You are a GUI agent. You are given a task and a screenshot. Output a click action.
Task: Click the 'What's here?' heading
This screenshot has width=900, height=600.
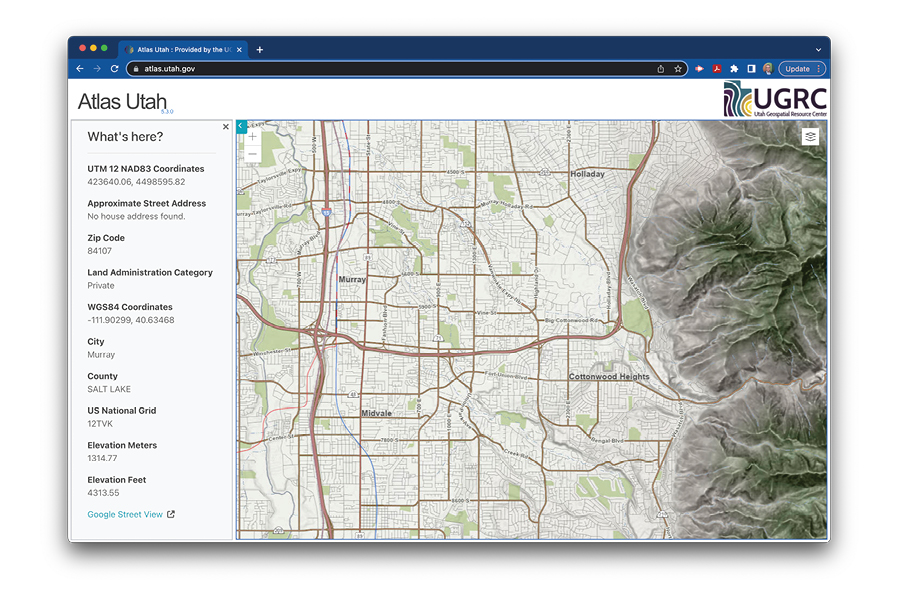coord(125,137)
